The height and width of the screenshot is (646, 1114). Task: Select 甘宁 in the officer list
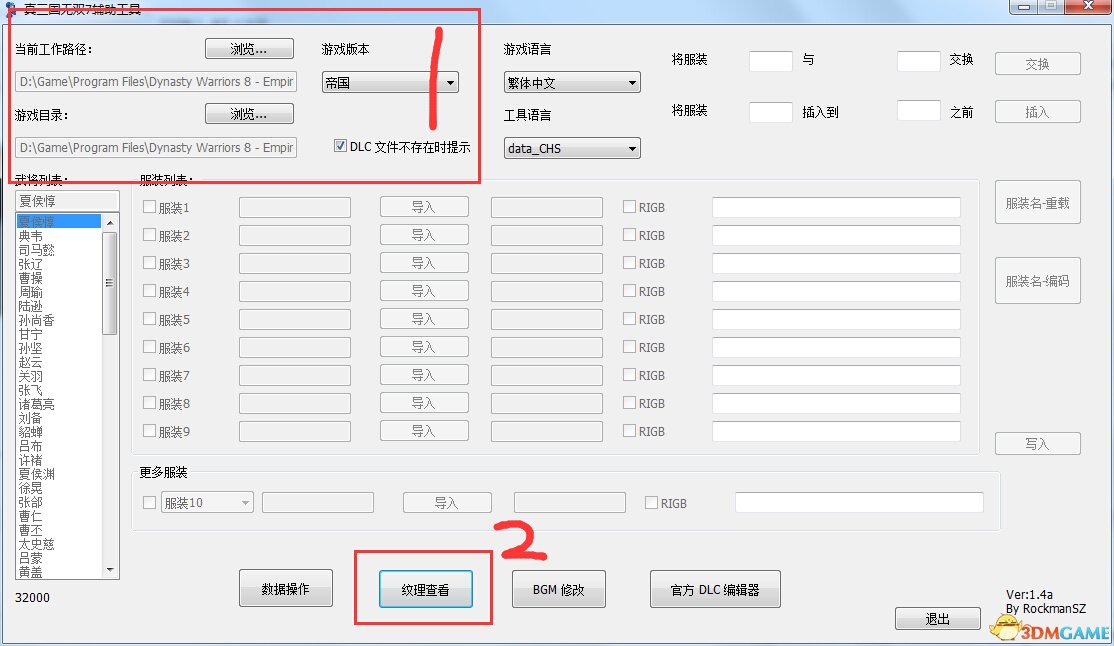point(31,334)
